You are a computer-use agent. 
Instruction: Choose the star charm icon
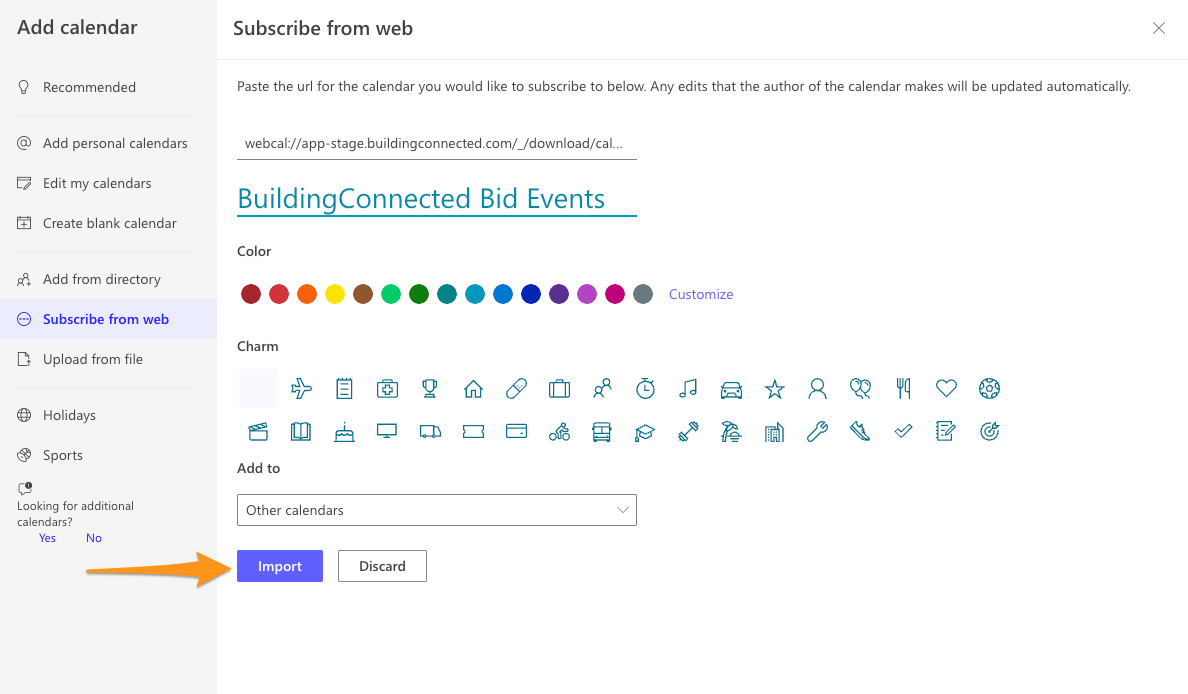coord(774,389)
